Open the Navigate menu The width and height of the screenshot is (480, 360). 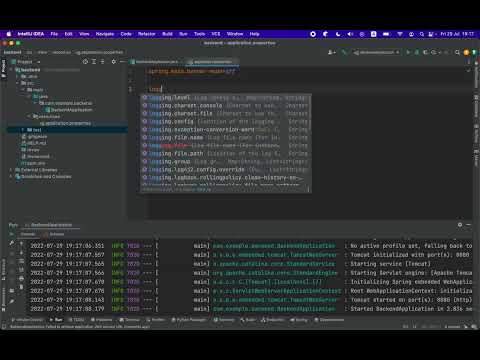pyautogui.click(x=105, y=34)
